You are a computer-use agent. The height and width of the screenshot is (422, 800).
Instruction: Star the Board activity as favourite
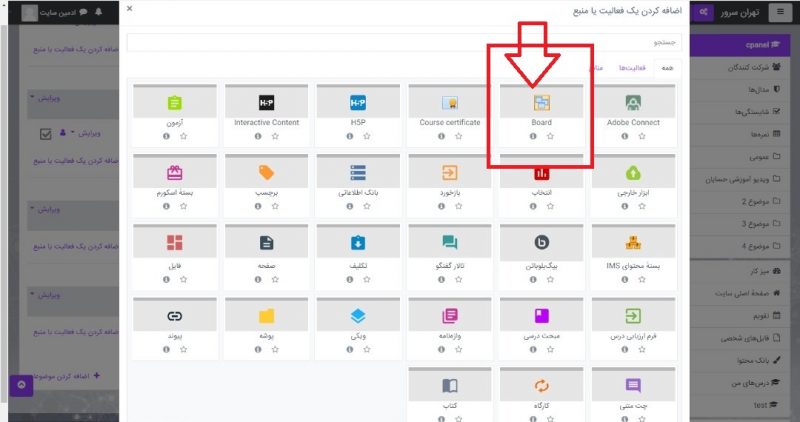click(550, 136)
